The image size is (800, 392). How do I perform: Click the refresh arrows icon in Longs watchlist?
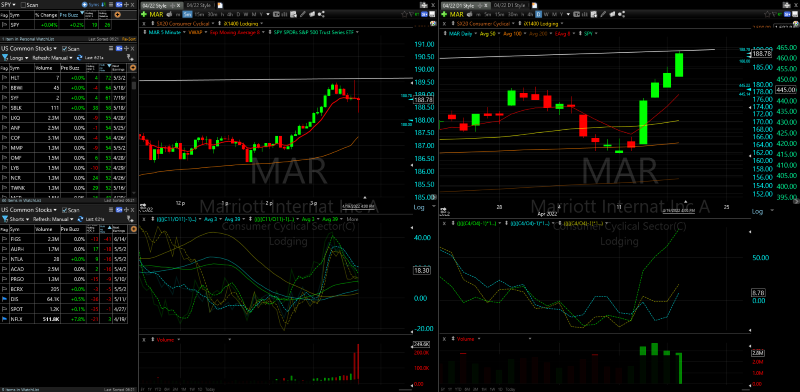(80, 58)
